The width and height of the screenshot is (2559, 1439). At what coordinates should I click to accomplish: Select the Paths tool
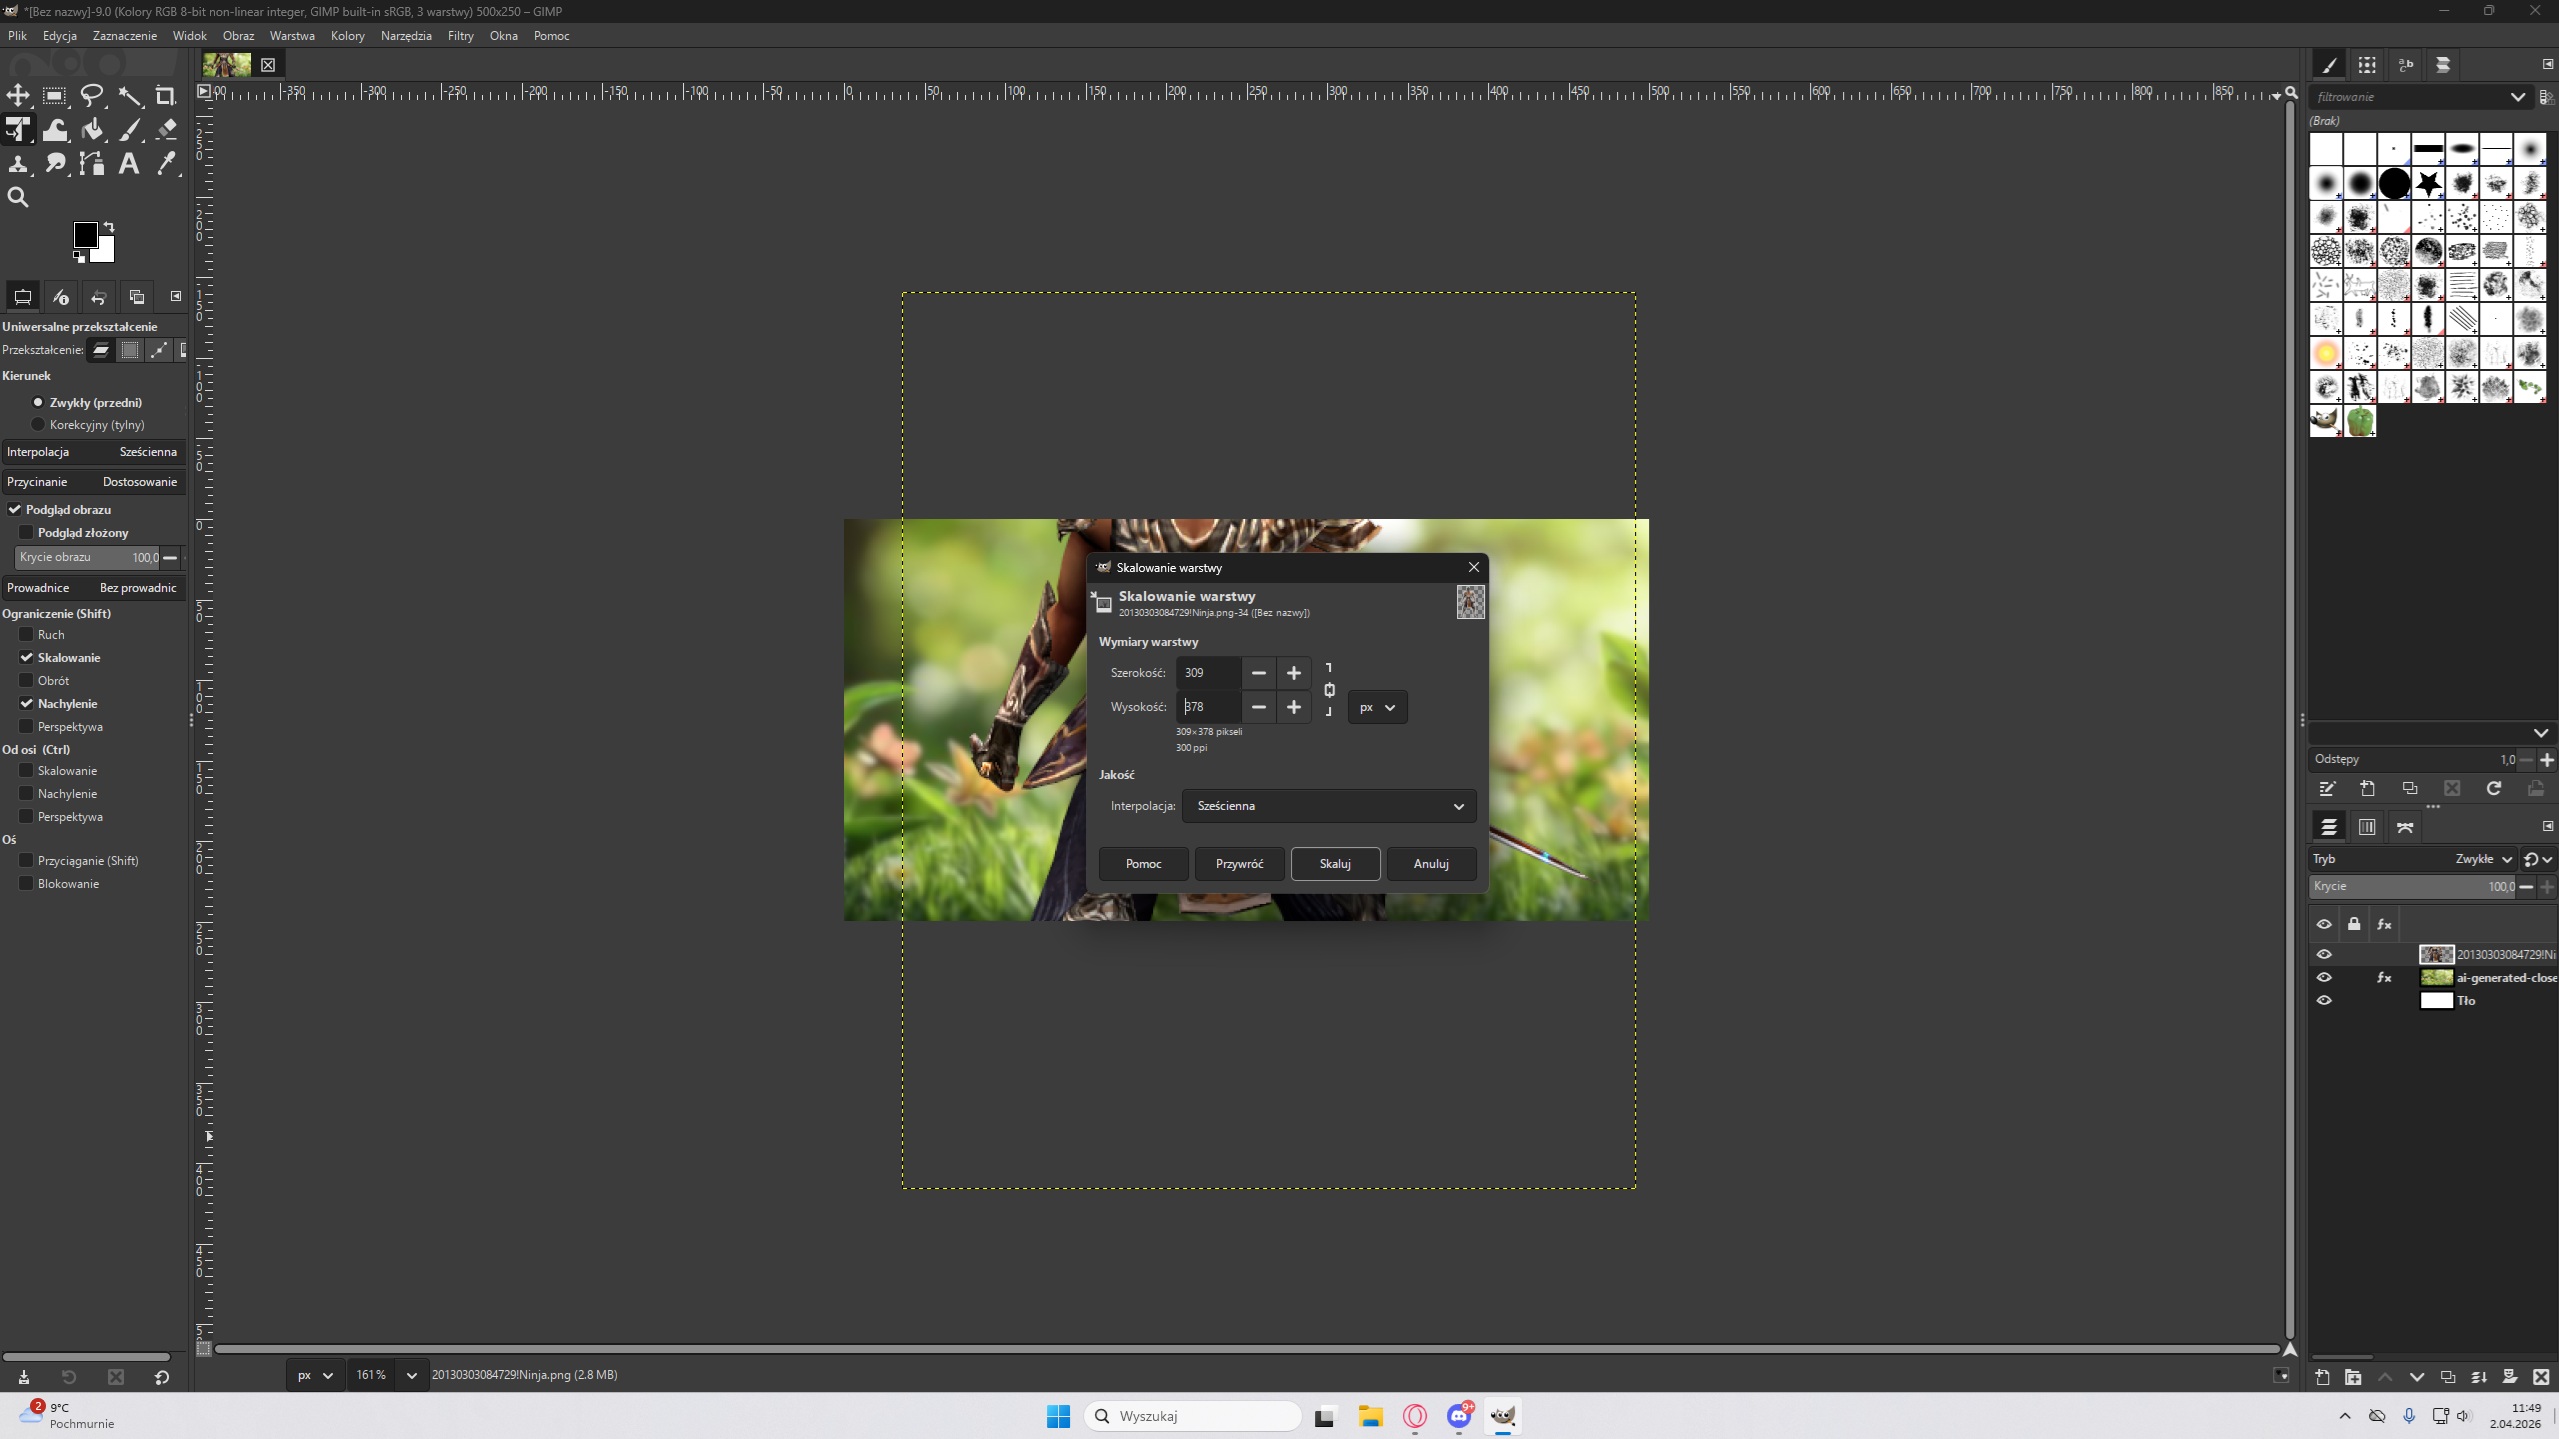pyautogui.click(x=92, y=164)
